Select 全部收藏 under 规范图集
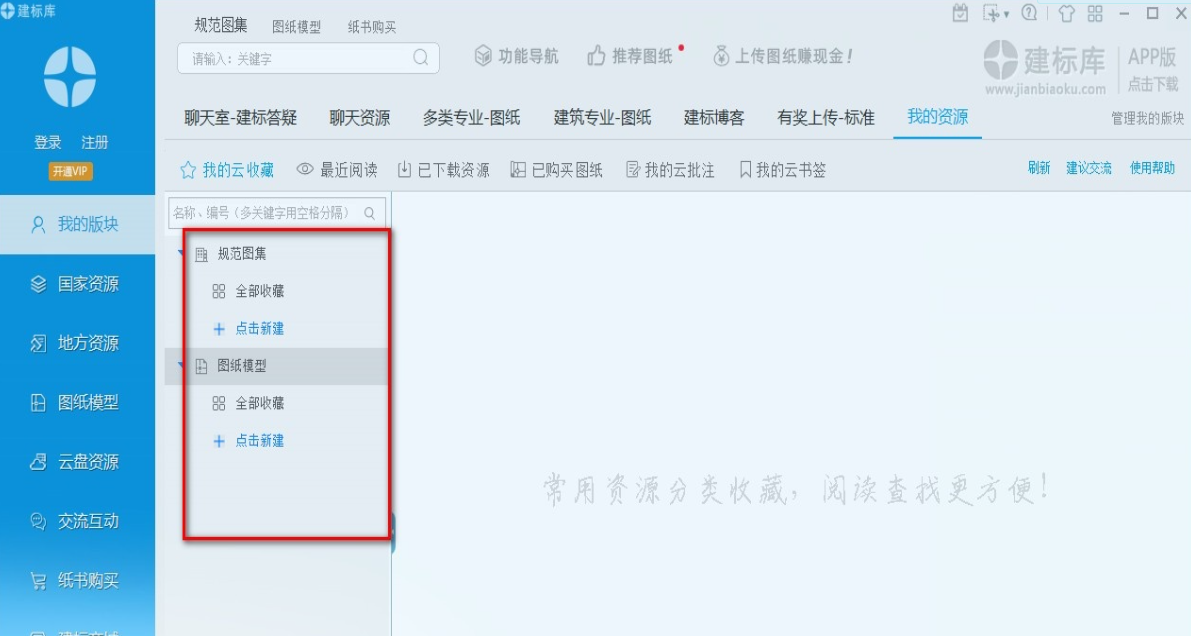Screen dimensions: 1191x636 point(259,291)
